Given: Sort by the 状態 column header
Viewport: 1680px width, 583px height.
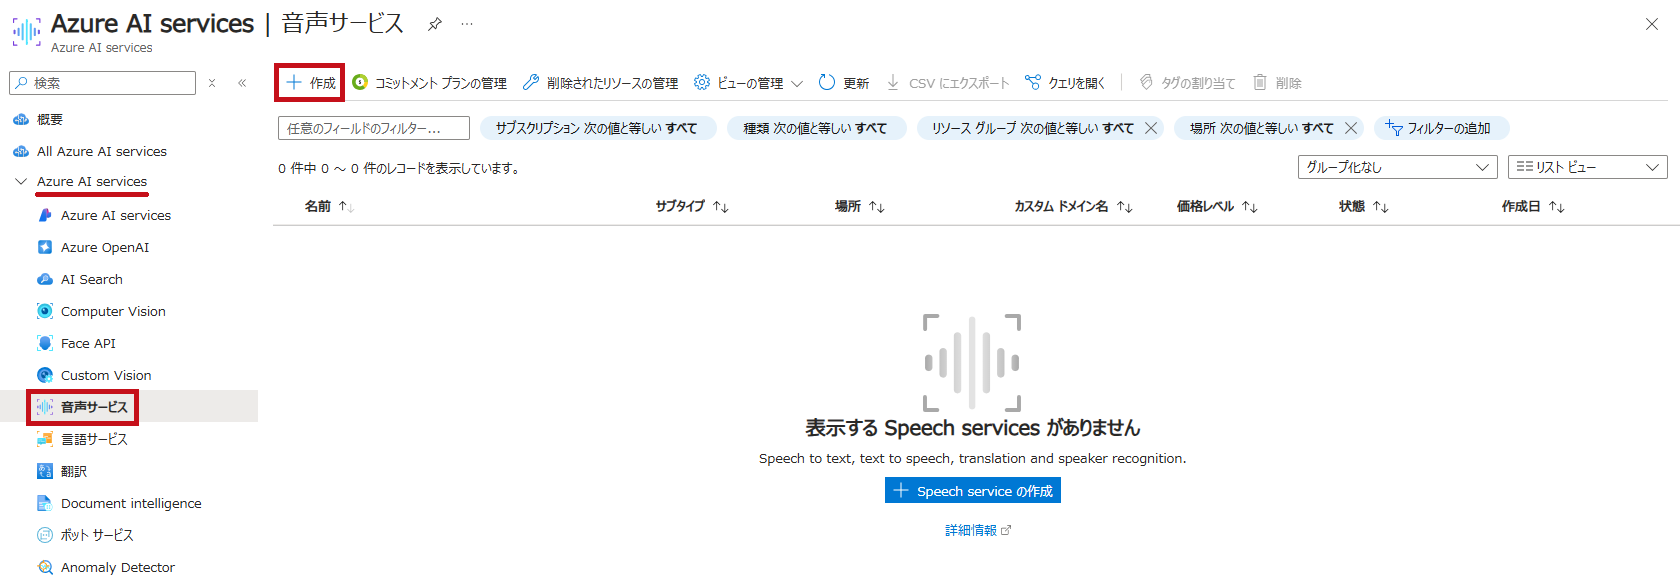Looking at the screenshot, I should click(1364, 206).
